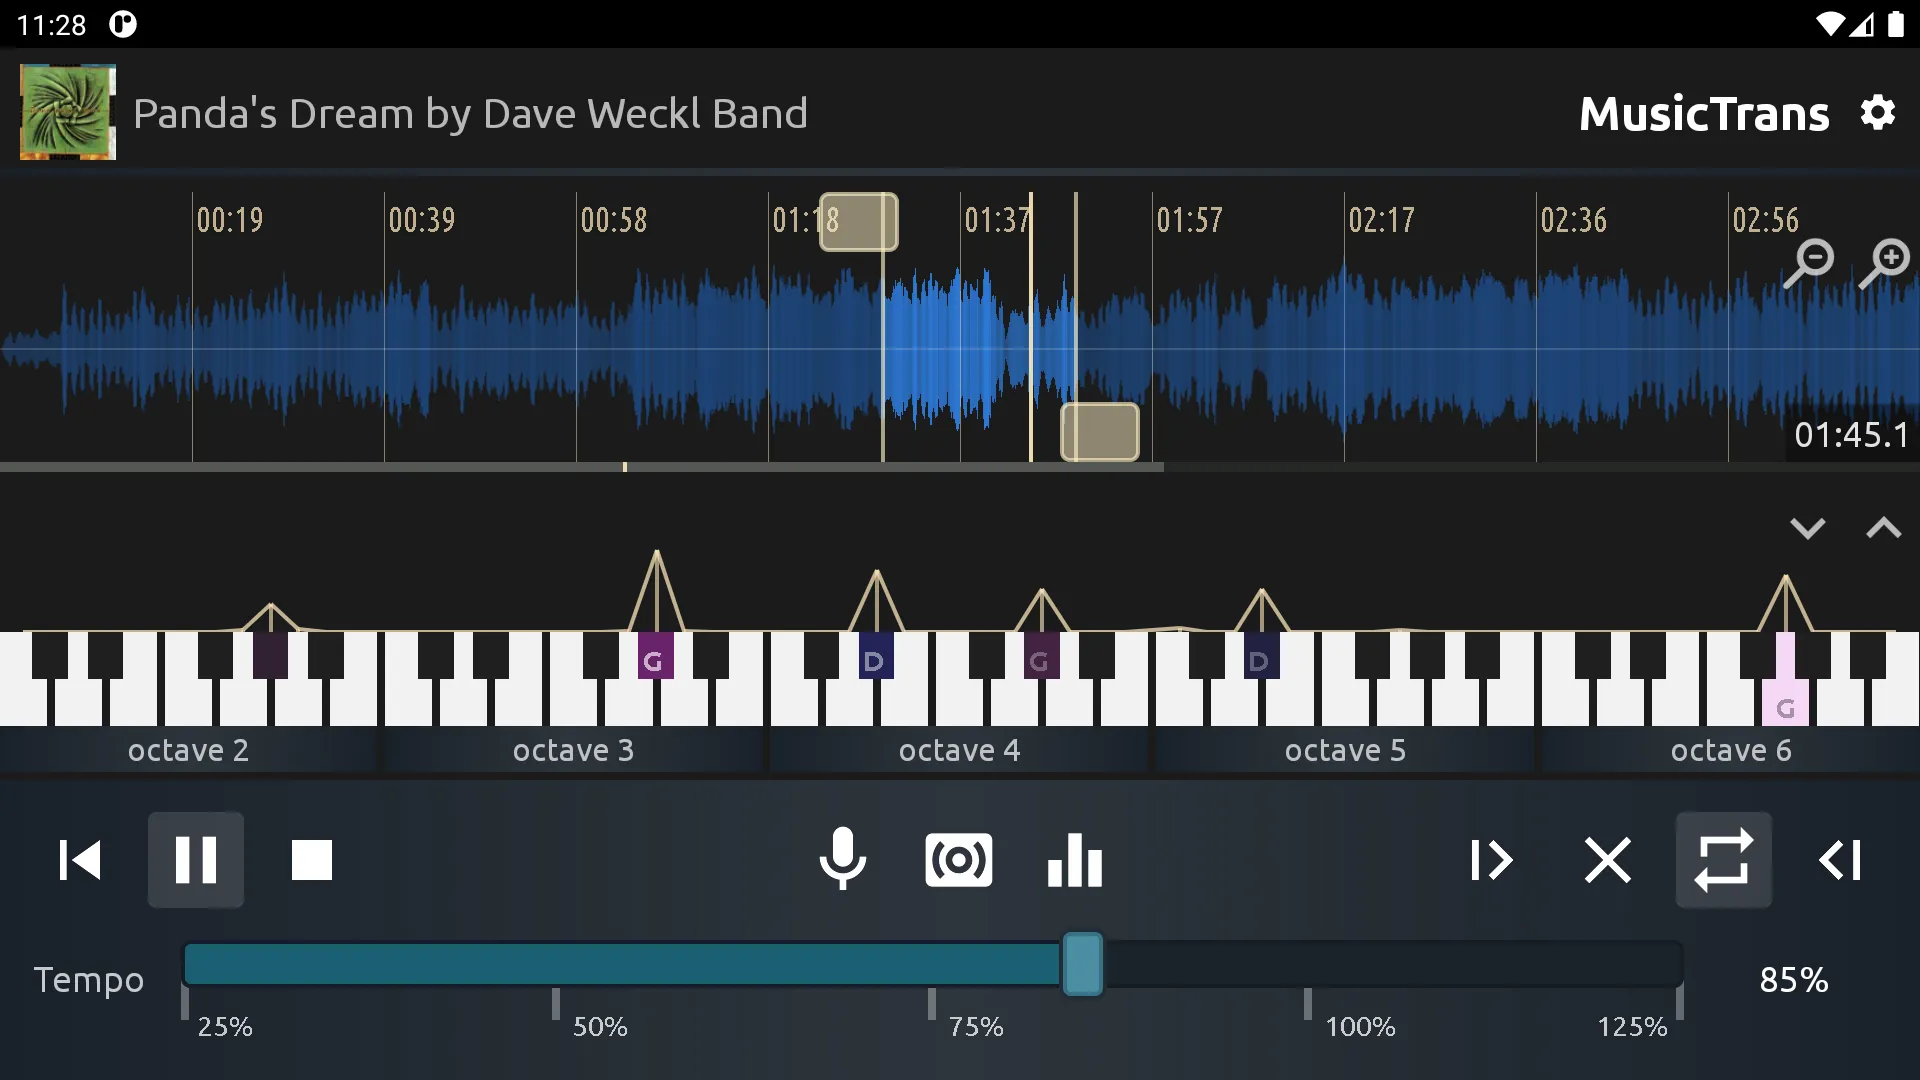Select the loop start handle on waveform
Screen dimensions: 1920x1080
[x=859, y=222]
